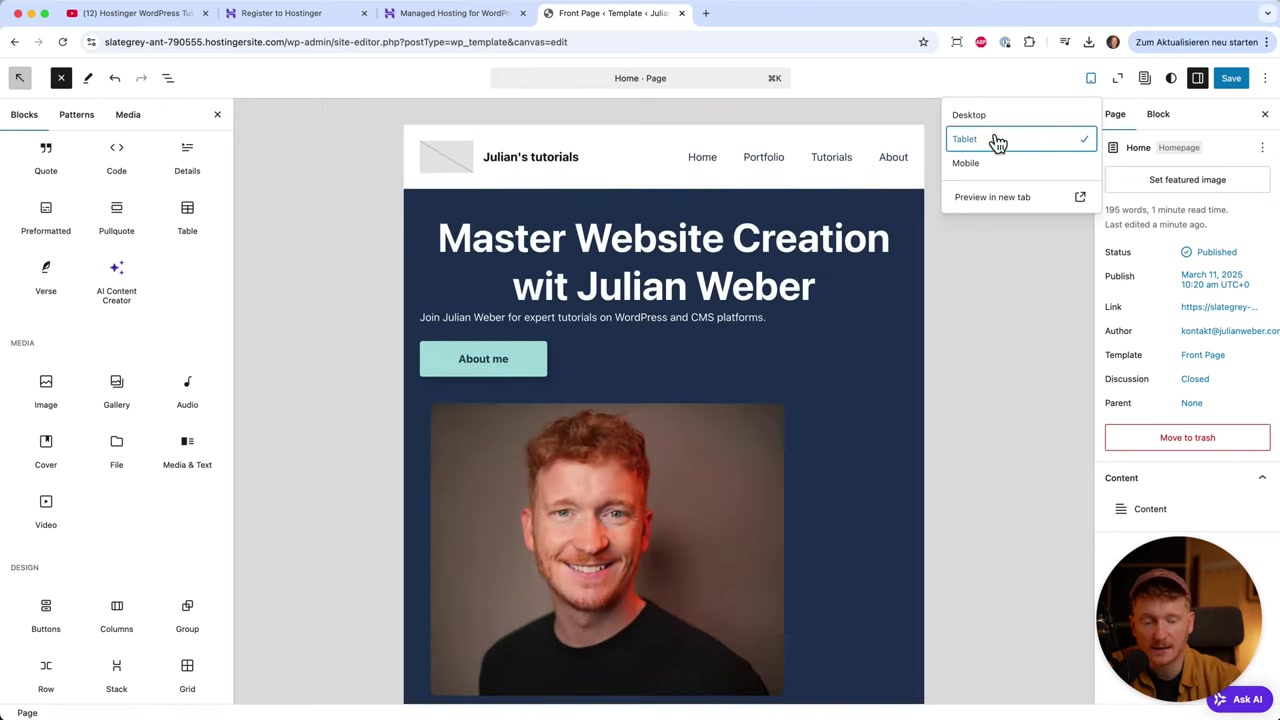Choose Desktop preview
This screenshot has width=1280, height=720.
[x=1021, y=115]
